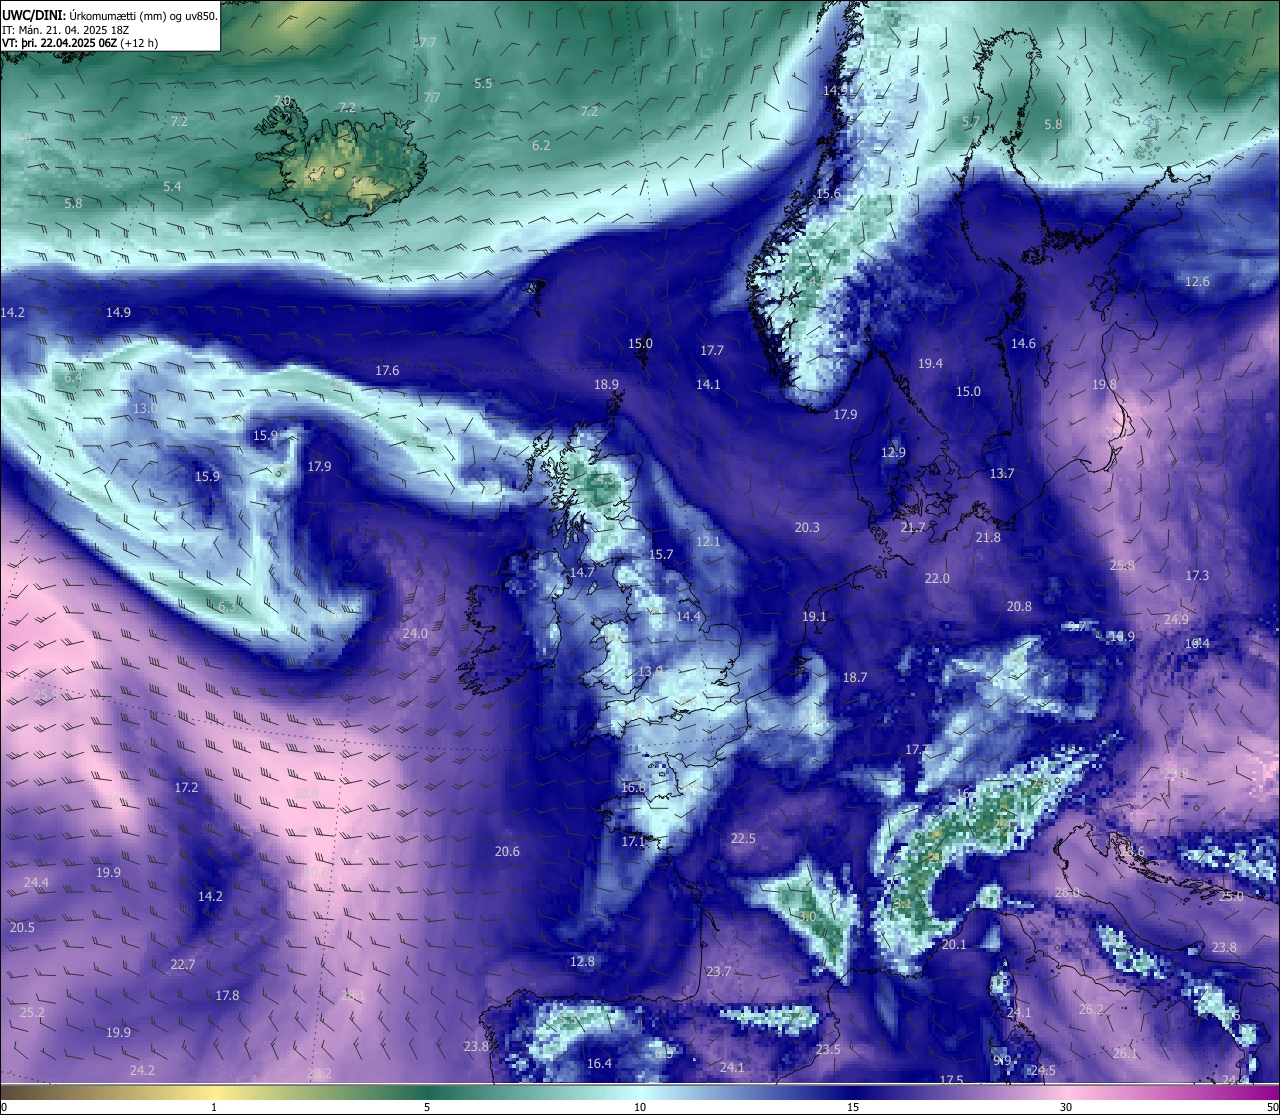The width and height of the screenshot is (1280, 1115).
Task: Click the 10 tick on the color scale
Action: pos(640,1107)
